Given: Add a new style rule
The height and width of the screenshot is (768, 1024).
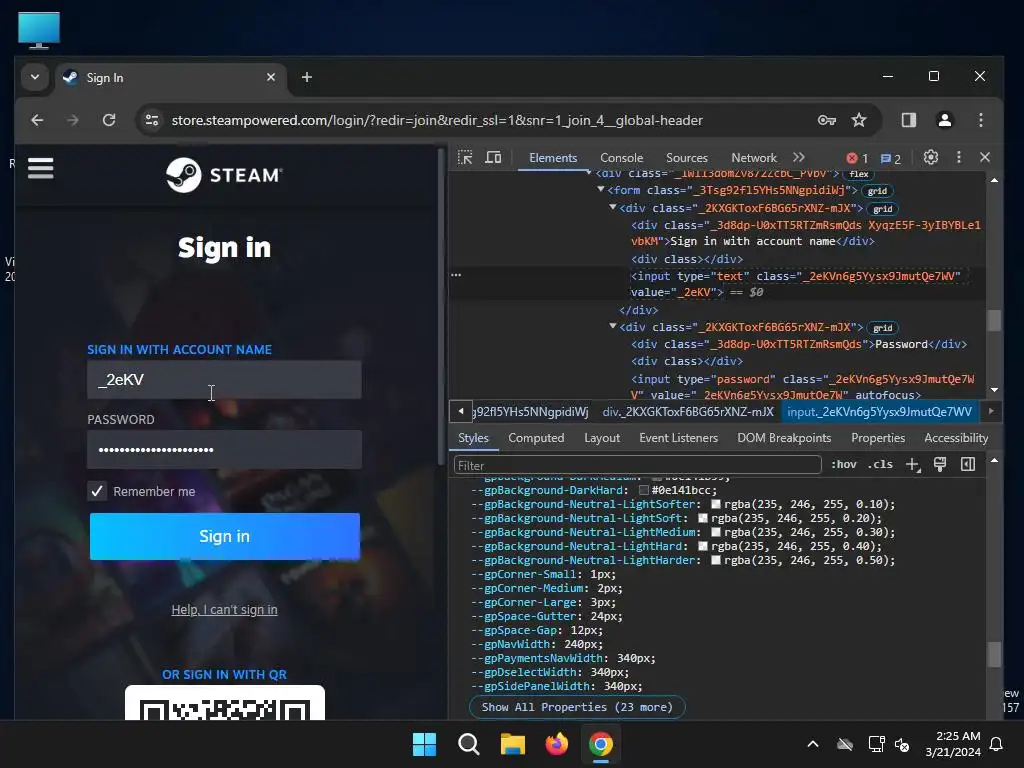Looking at the screenshot, I should pyautogui.click(x=912, y=464).
